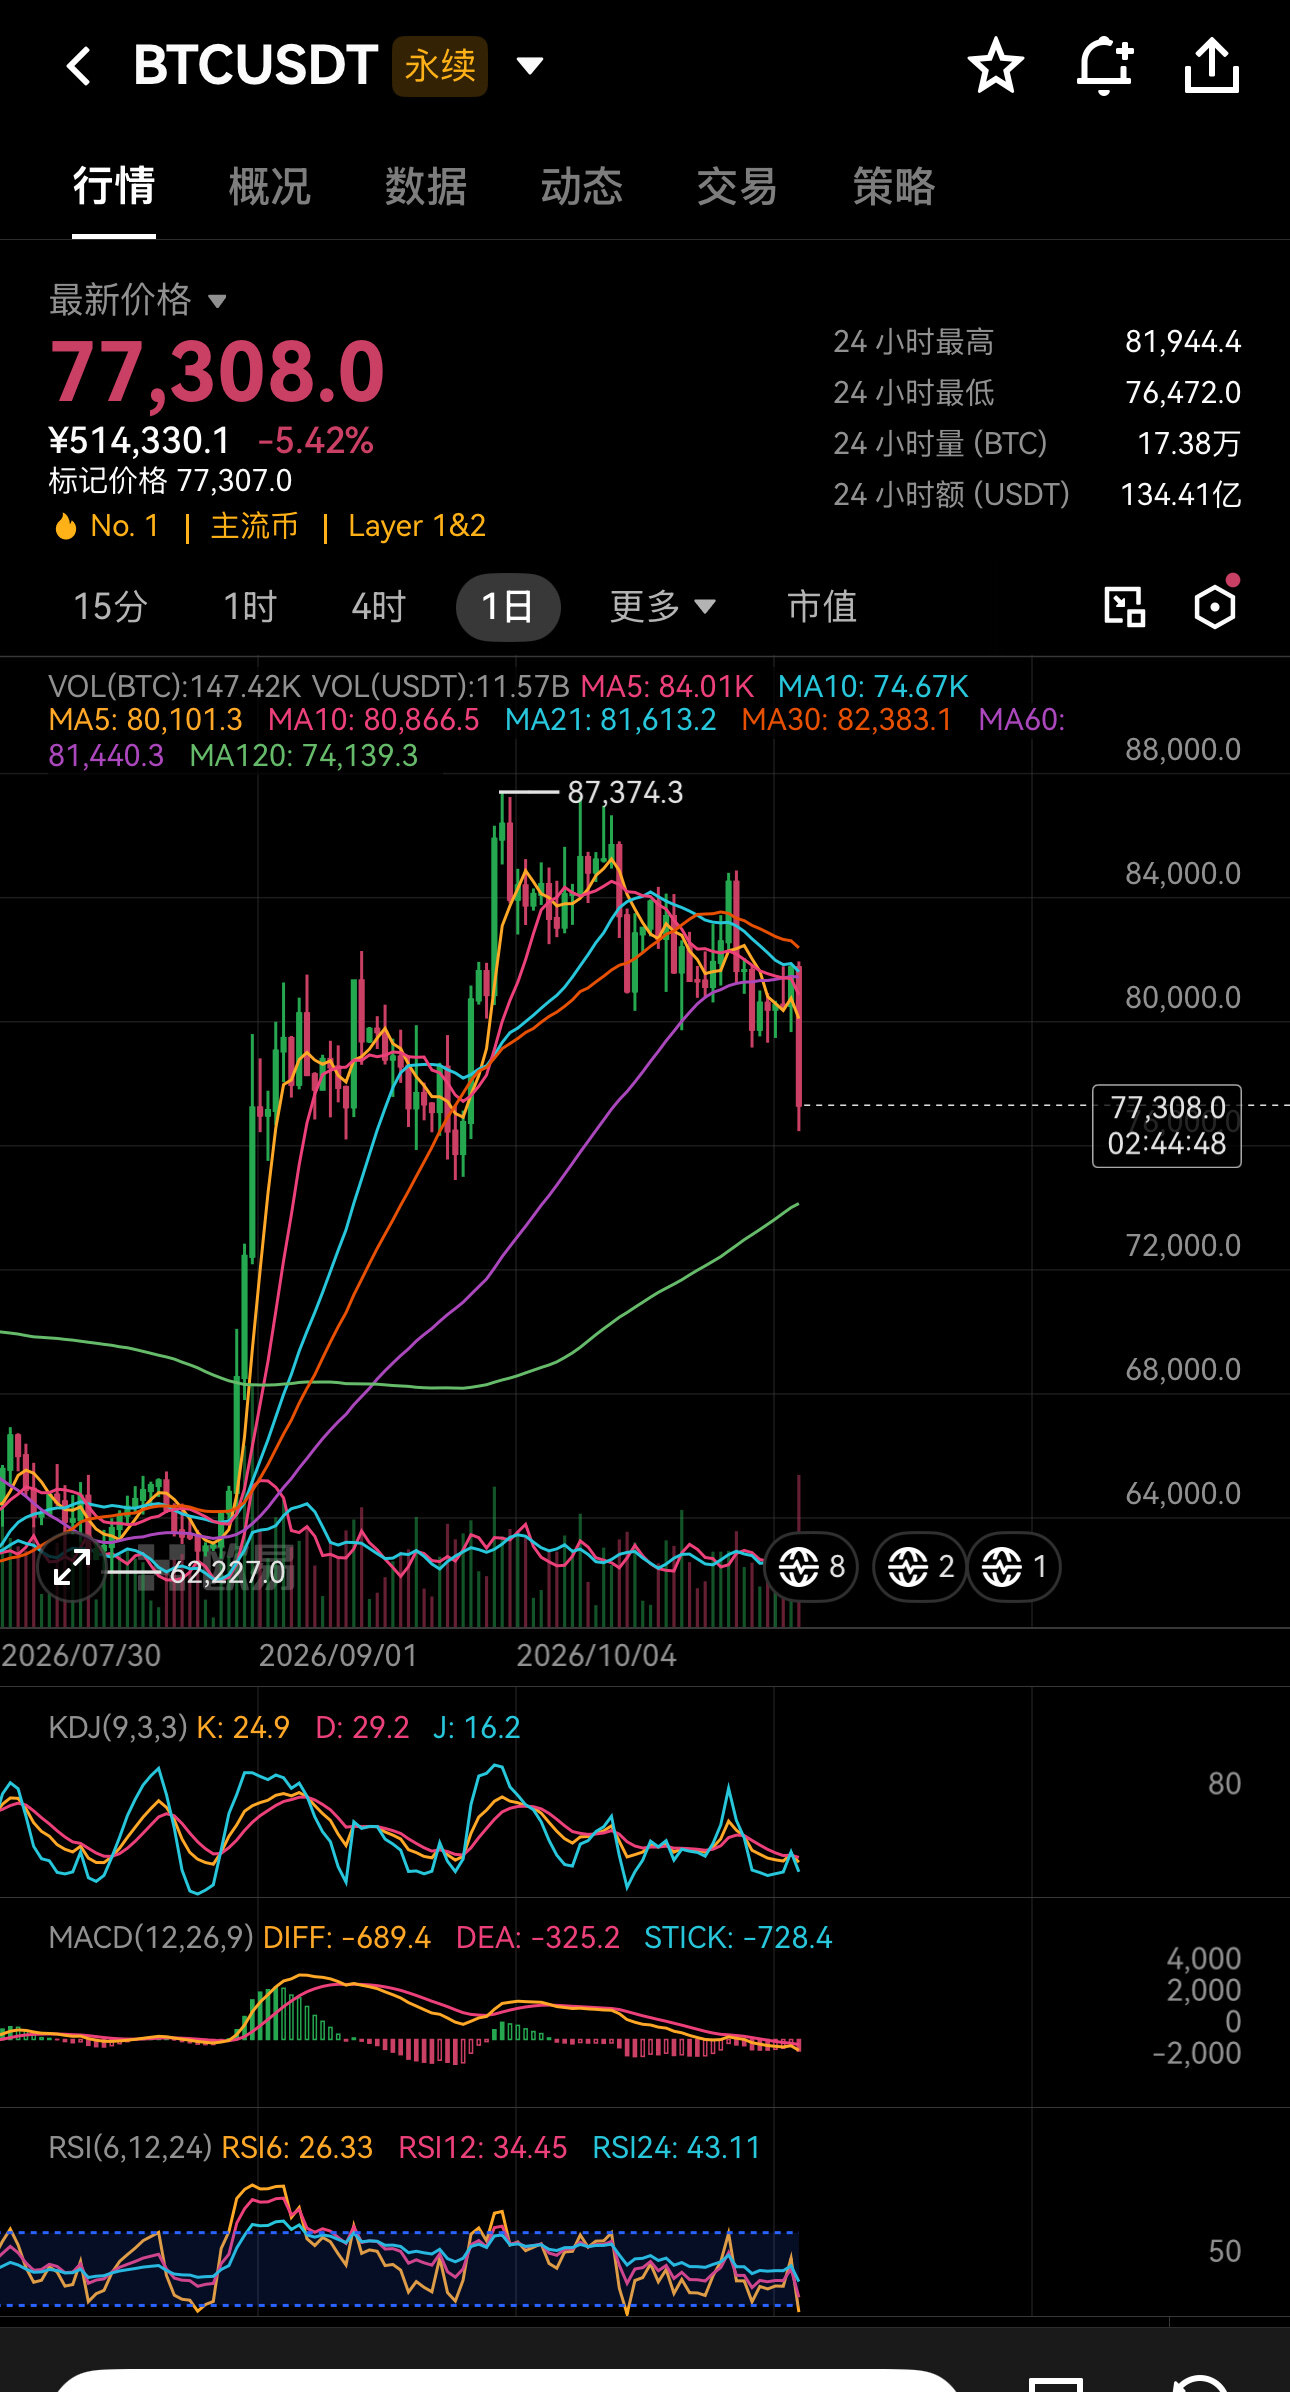Tap the 标记价格 77,307.0 text
Viewport: 1290px width, 2392px height.
point(170,481)
